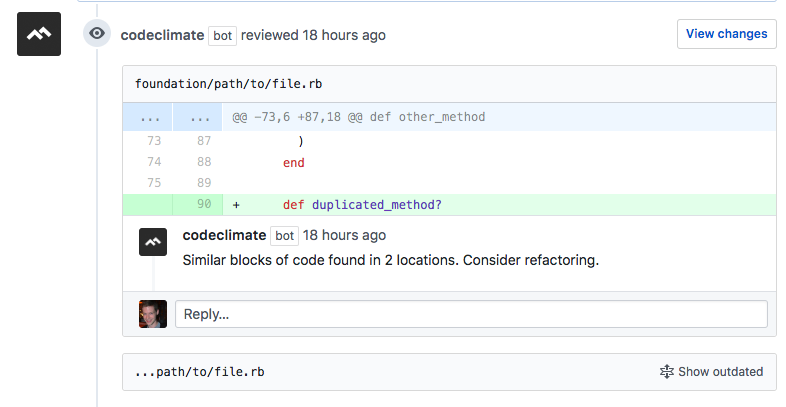Screen dimensions: 786x407
Task: Click the bot badge in review header
Action: click(x=222, y=35)
